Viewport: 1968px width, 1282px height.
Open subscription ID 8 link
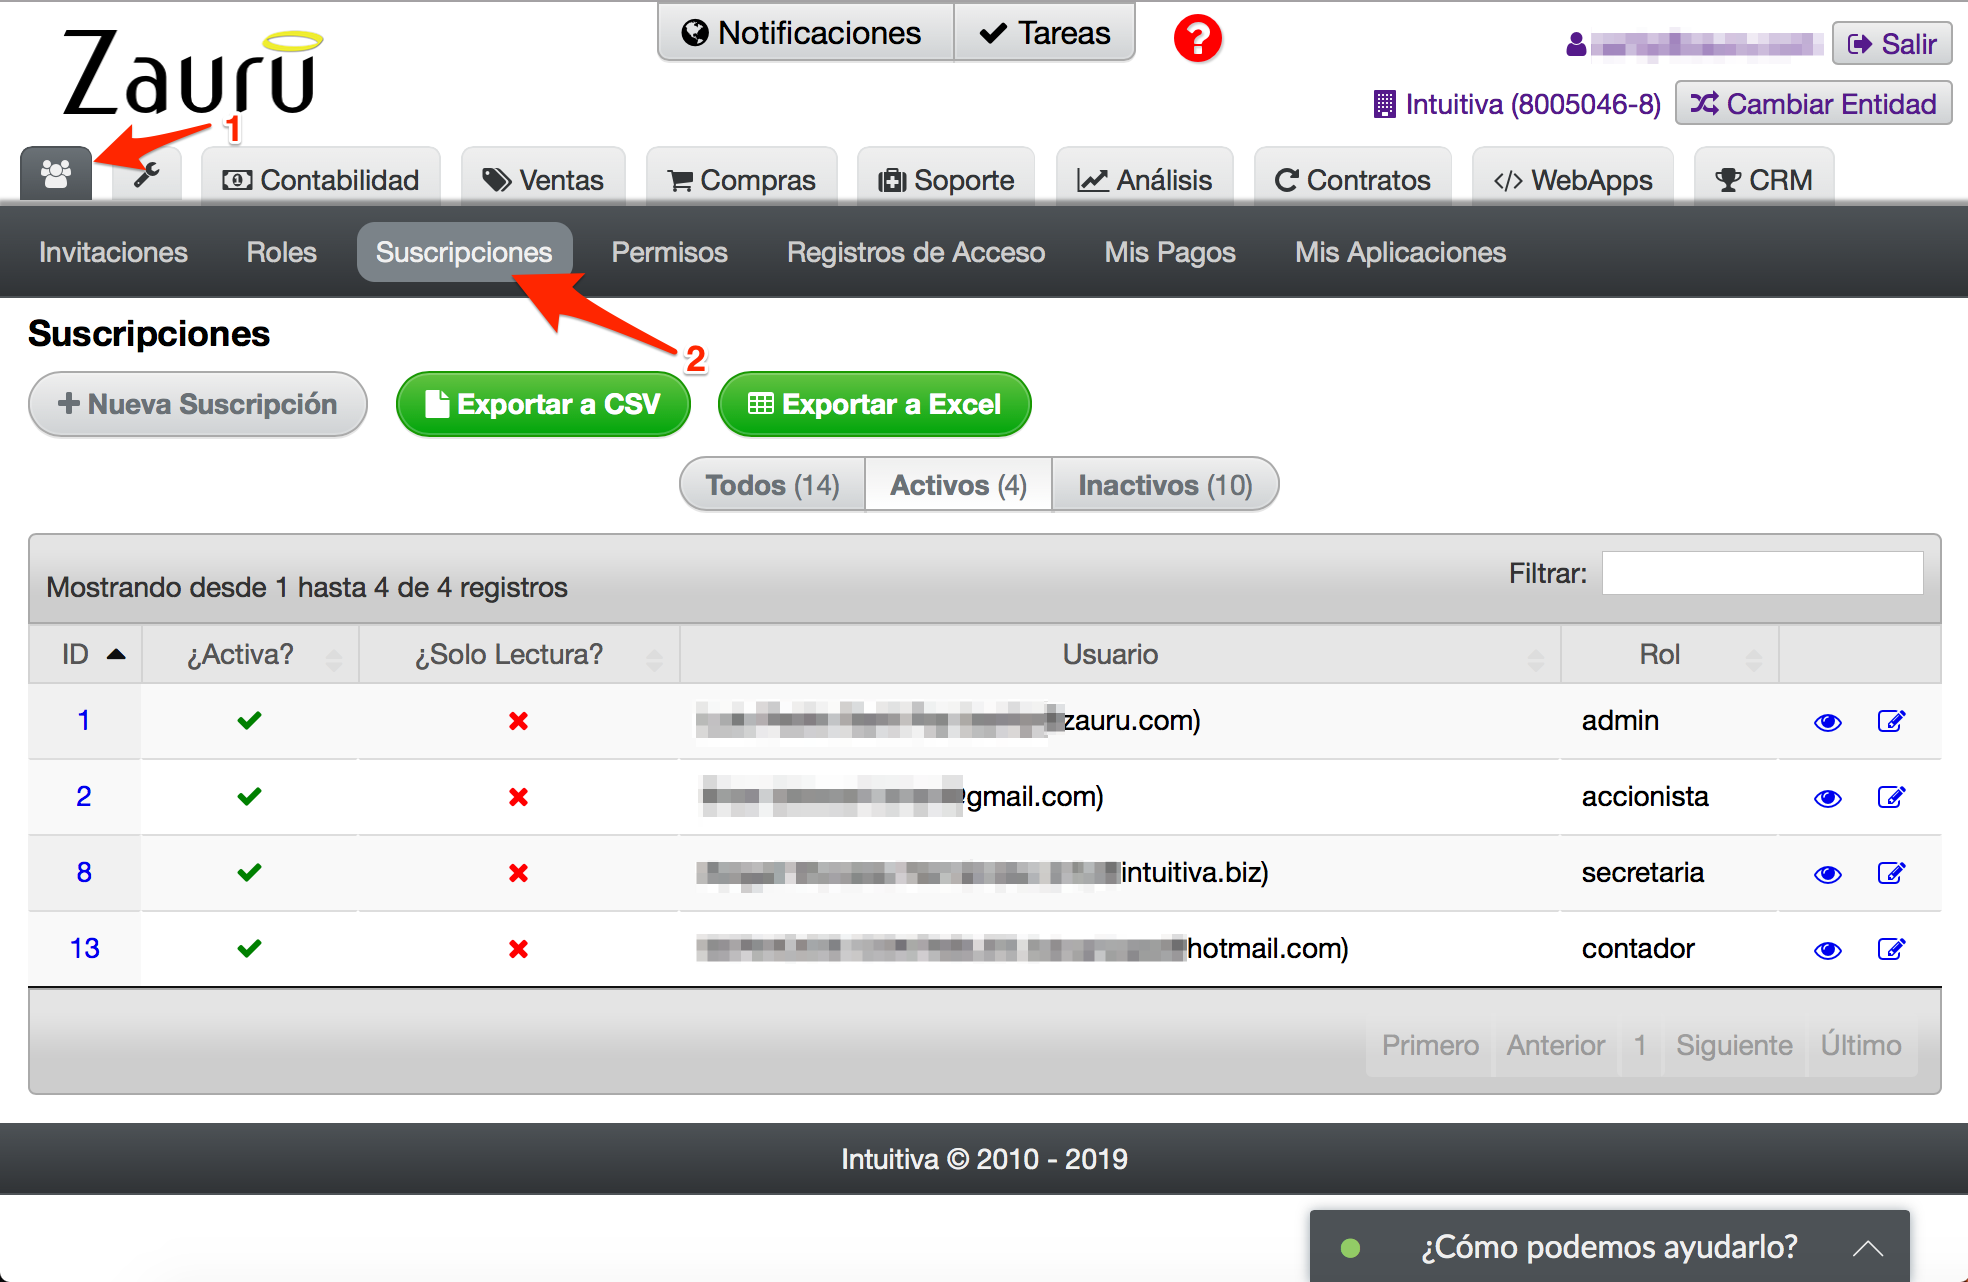pos(85,872)
